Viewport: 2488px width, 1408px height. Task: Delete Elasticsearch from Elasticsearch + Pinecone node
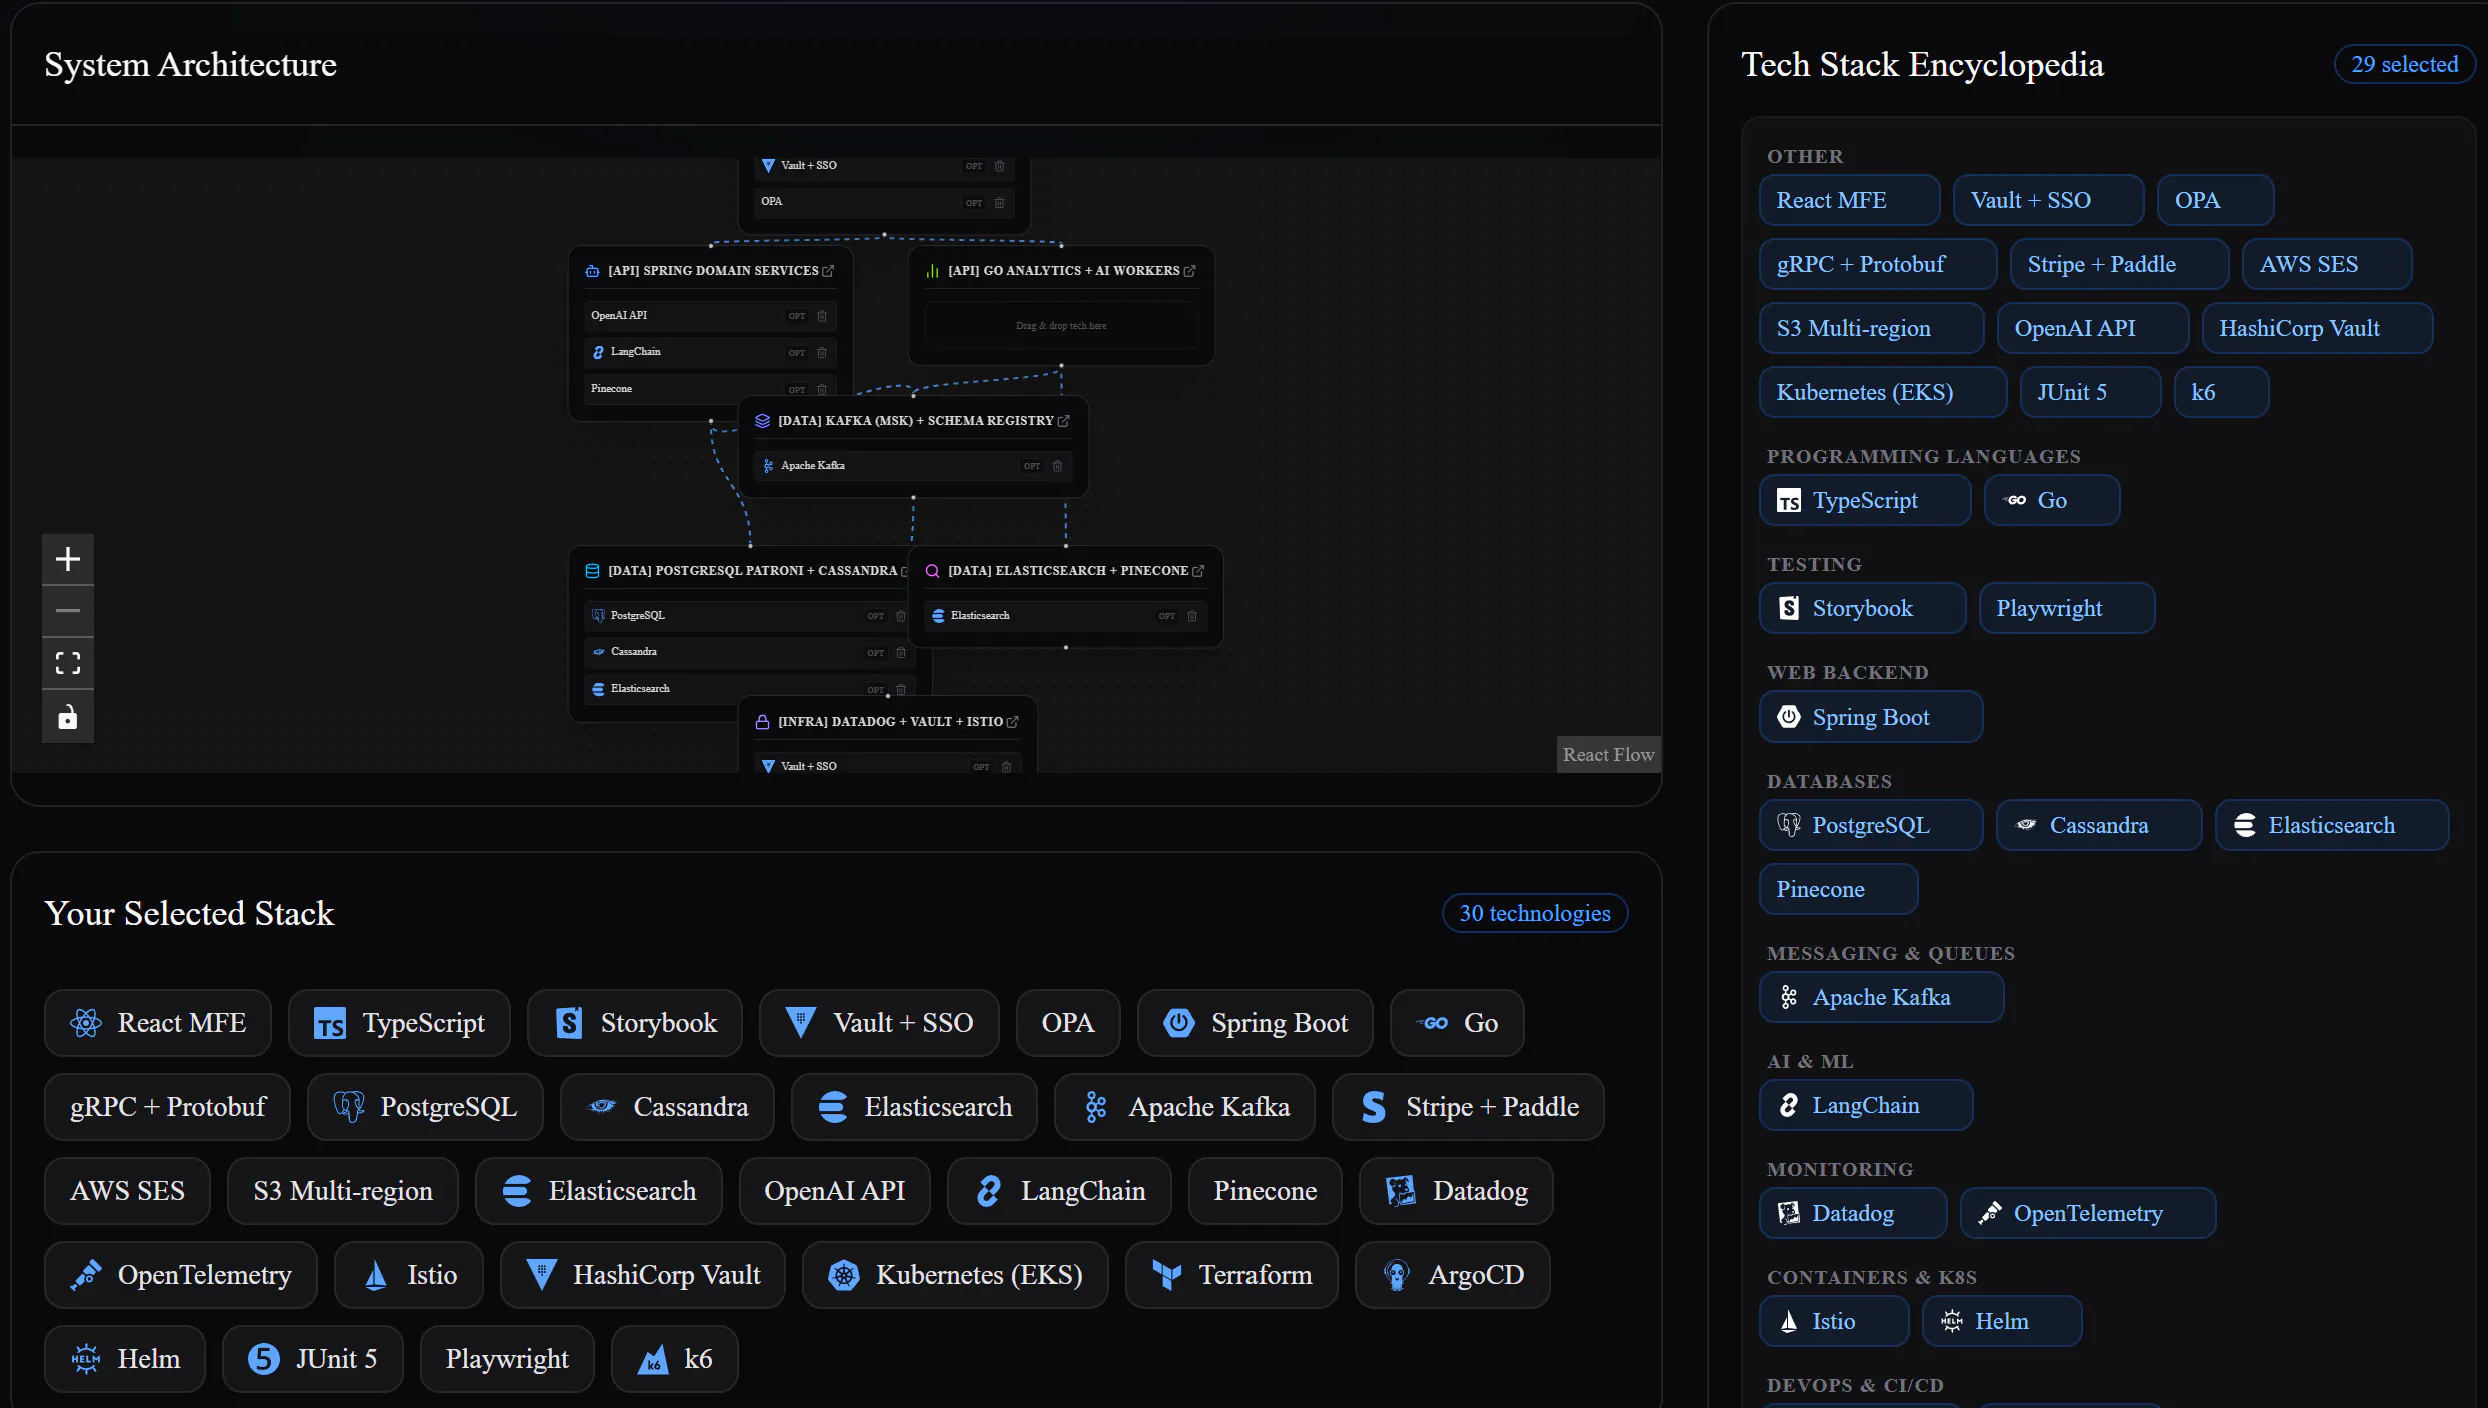(x=1192, y=616)
